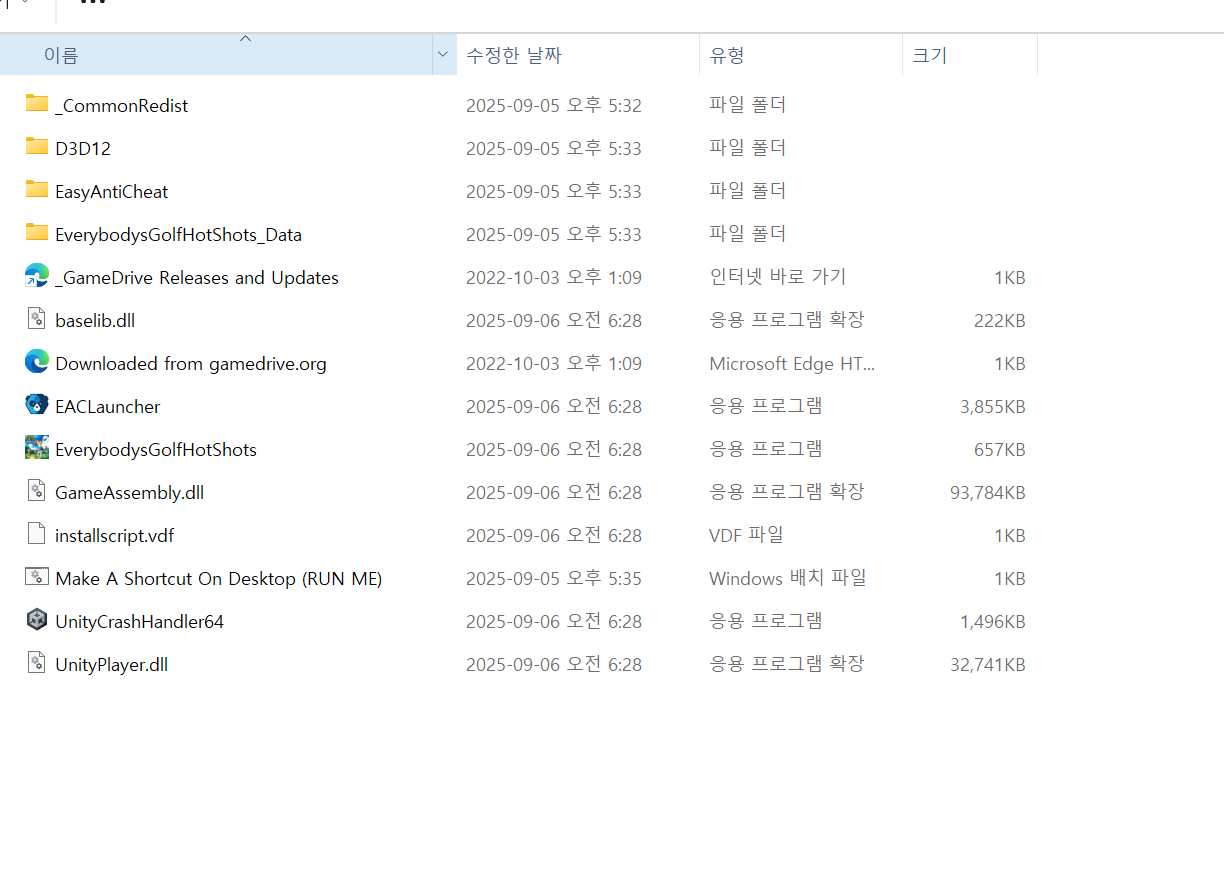The height and width of the screenshot is (875, 1224).
Task: Click the EverybodysGolfHotShots game icon
Action: point(37,448)
